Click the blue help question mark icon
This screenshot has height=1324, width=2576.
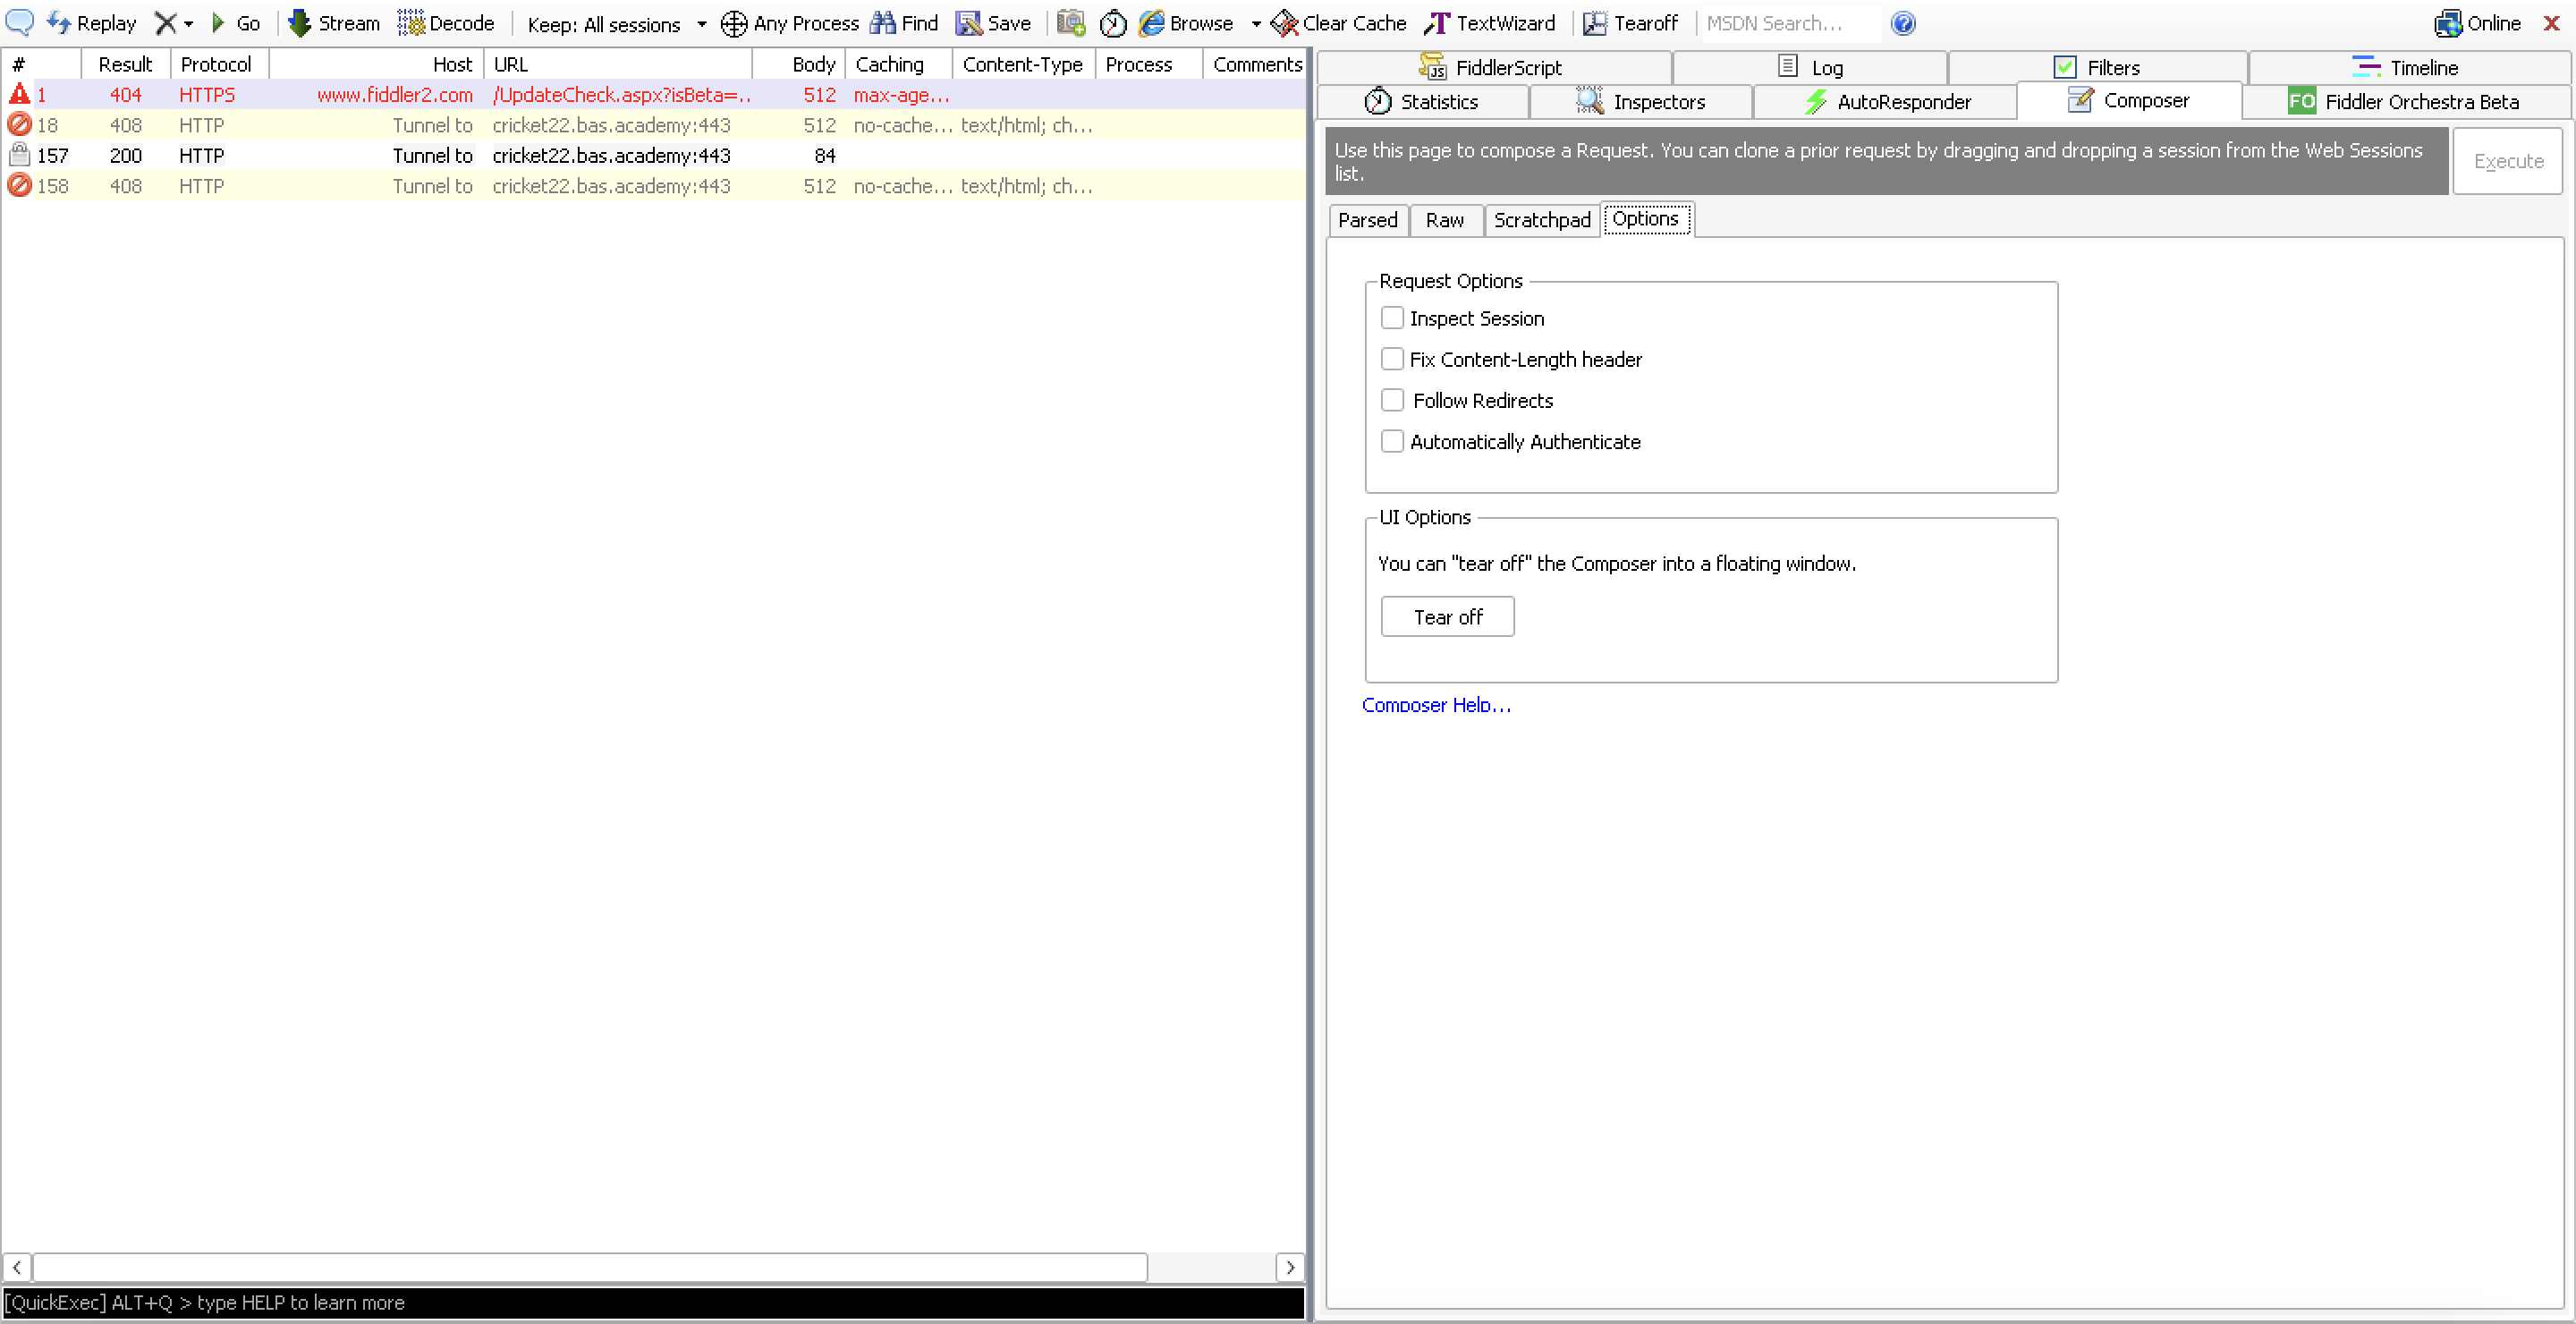tap(1903, 23)
